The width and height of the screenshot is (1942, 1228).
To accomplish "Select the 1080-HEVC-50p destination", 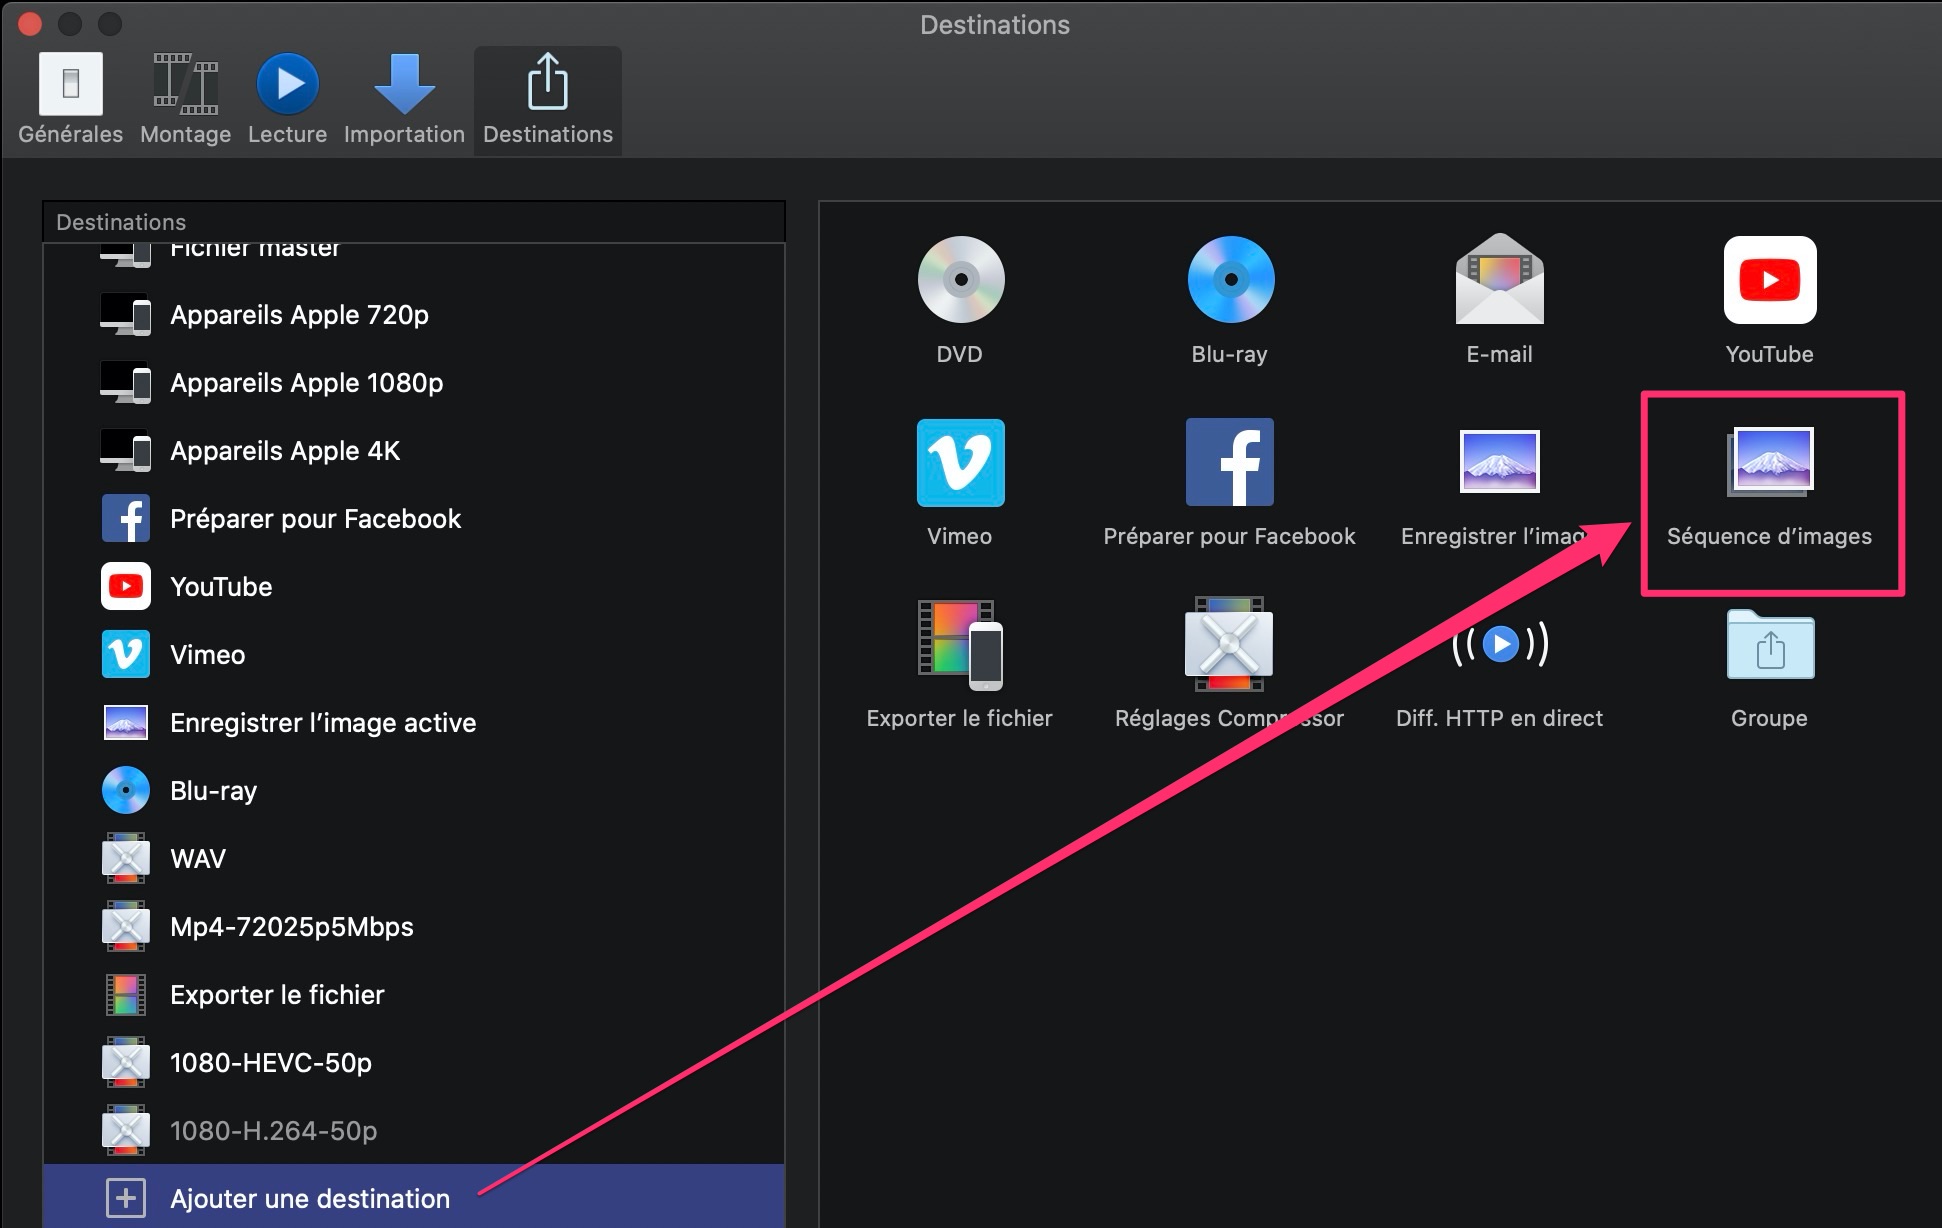I will click(x=414, y=1063).
